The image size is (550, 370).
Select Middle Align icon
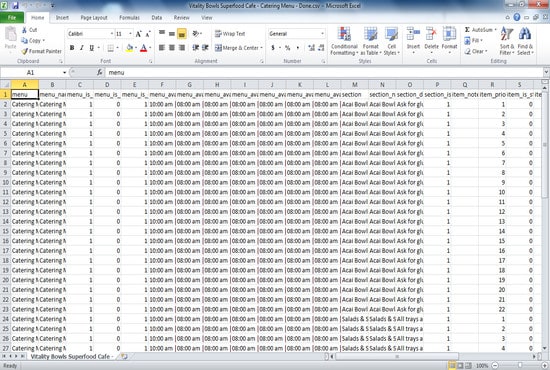(172, 34)
